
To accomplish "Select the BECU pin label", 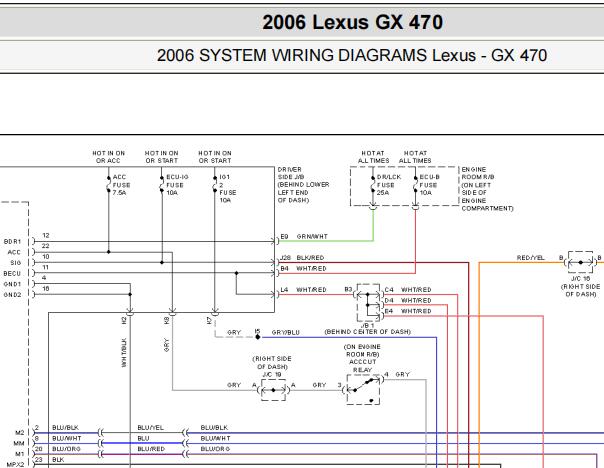I will coord(12,273).
